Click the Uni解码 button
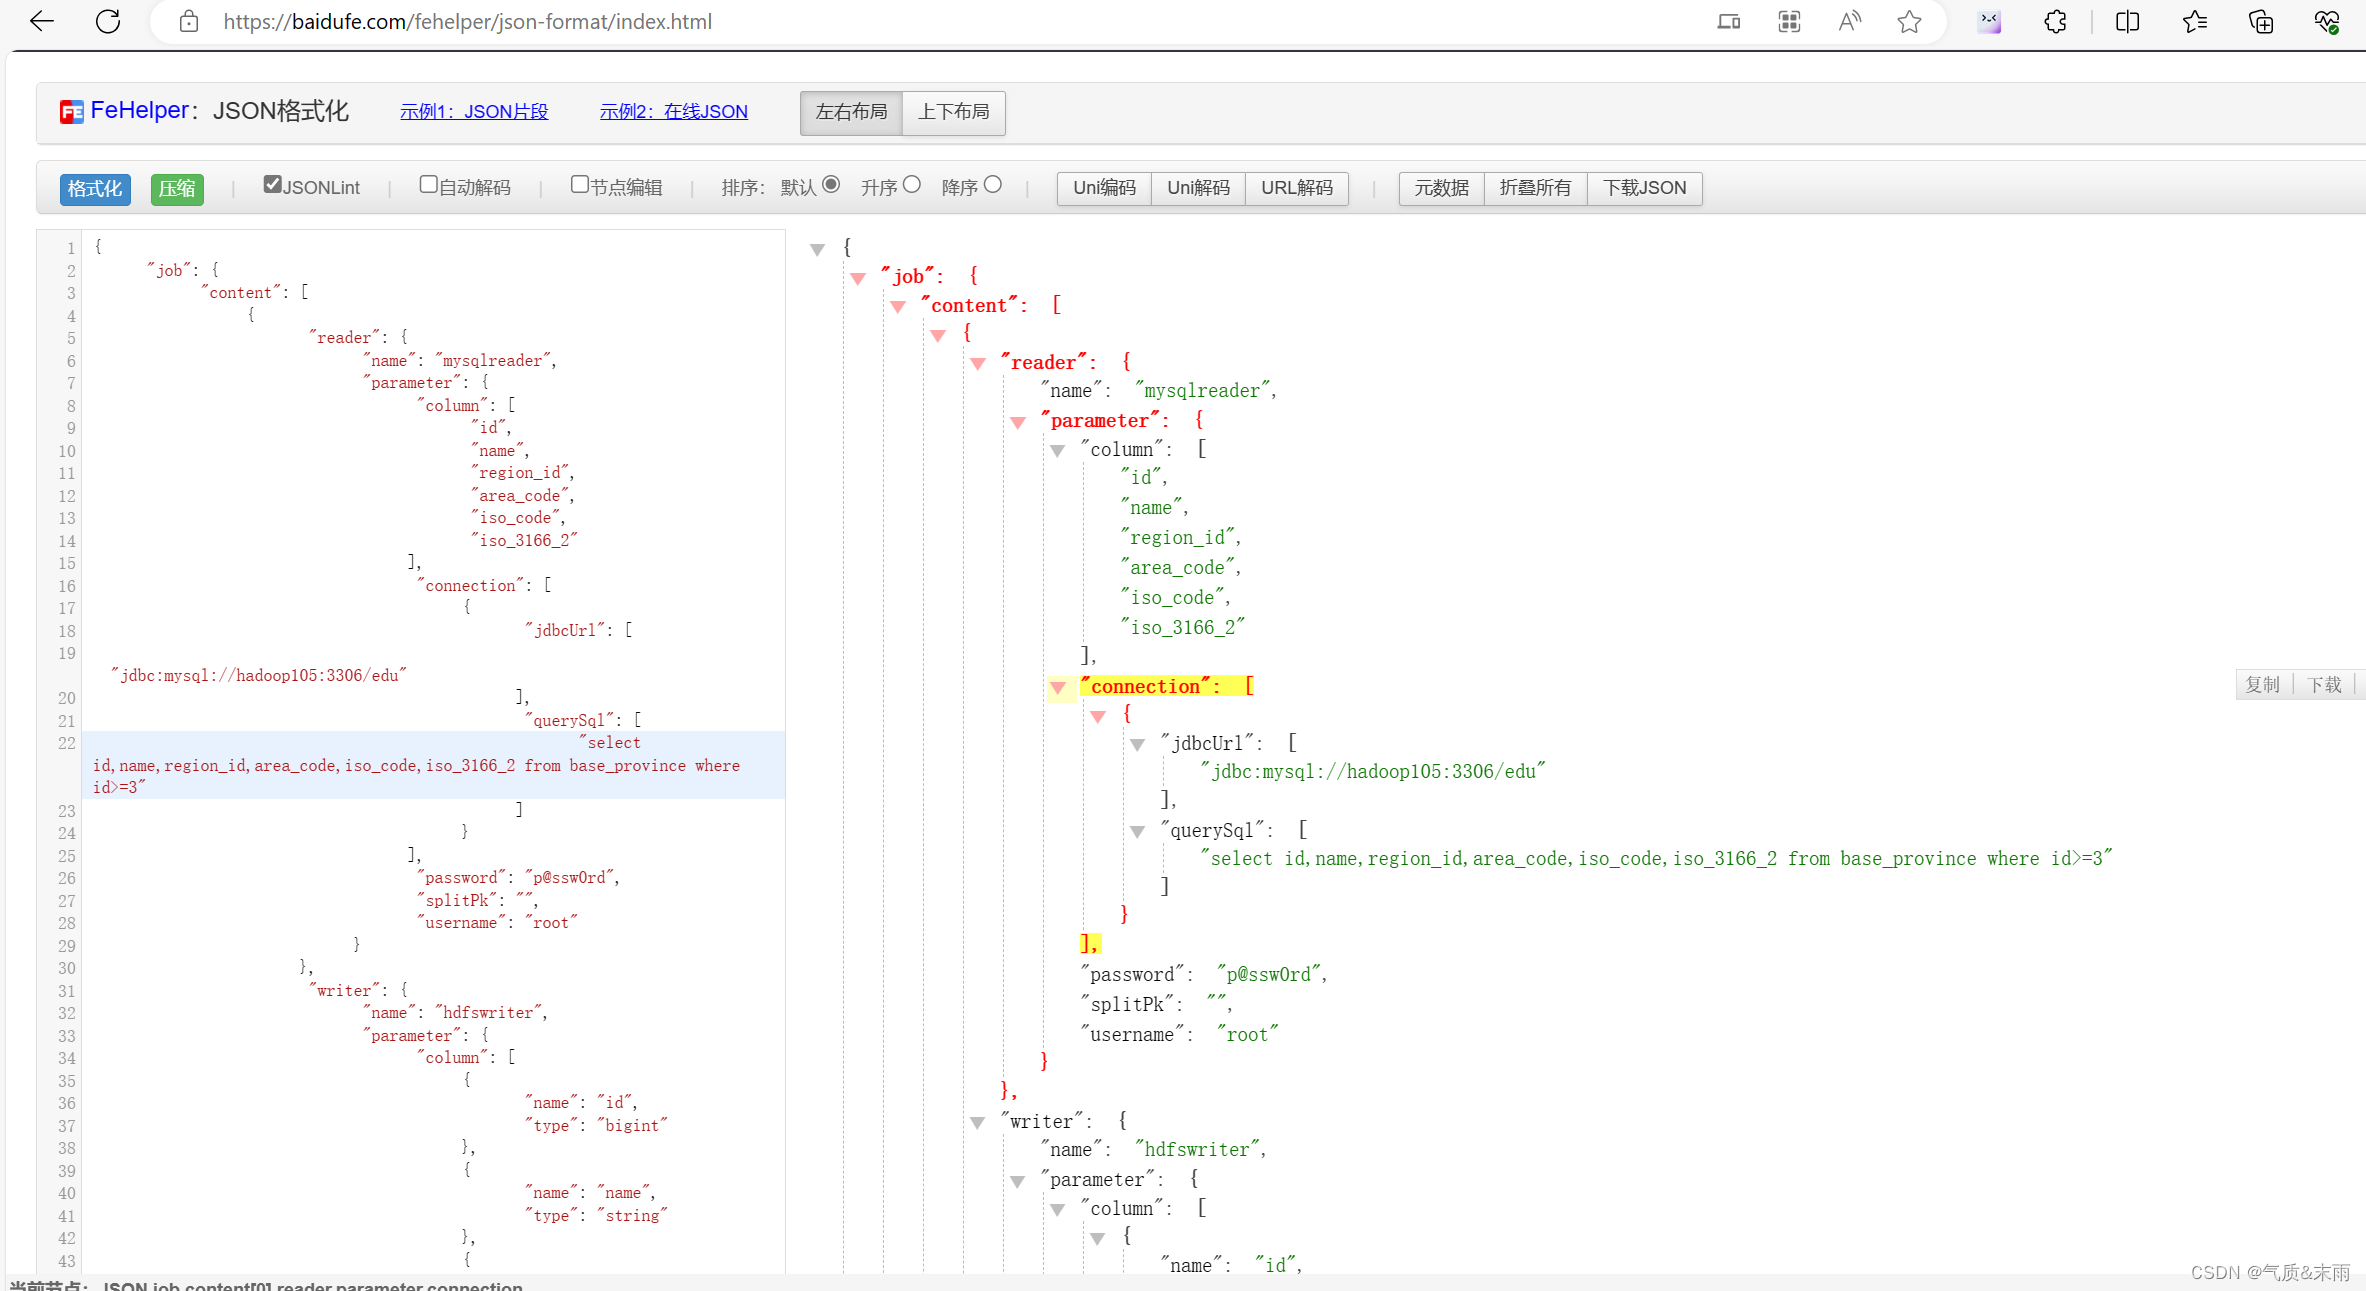This screenshot has height=1291, width=2366. 1198,188
